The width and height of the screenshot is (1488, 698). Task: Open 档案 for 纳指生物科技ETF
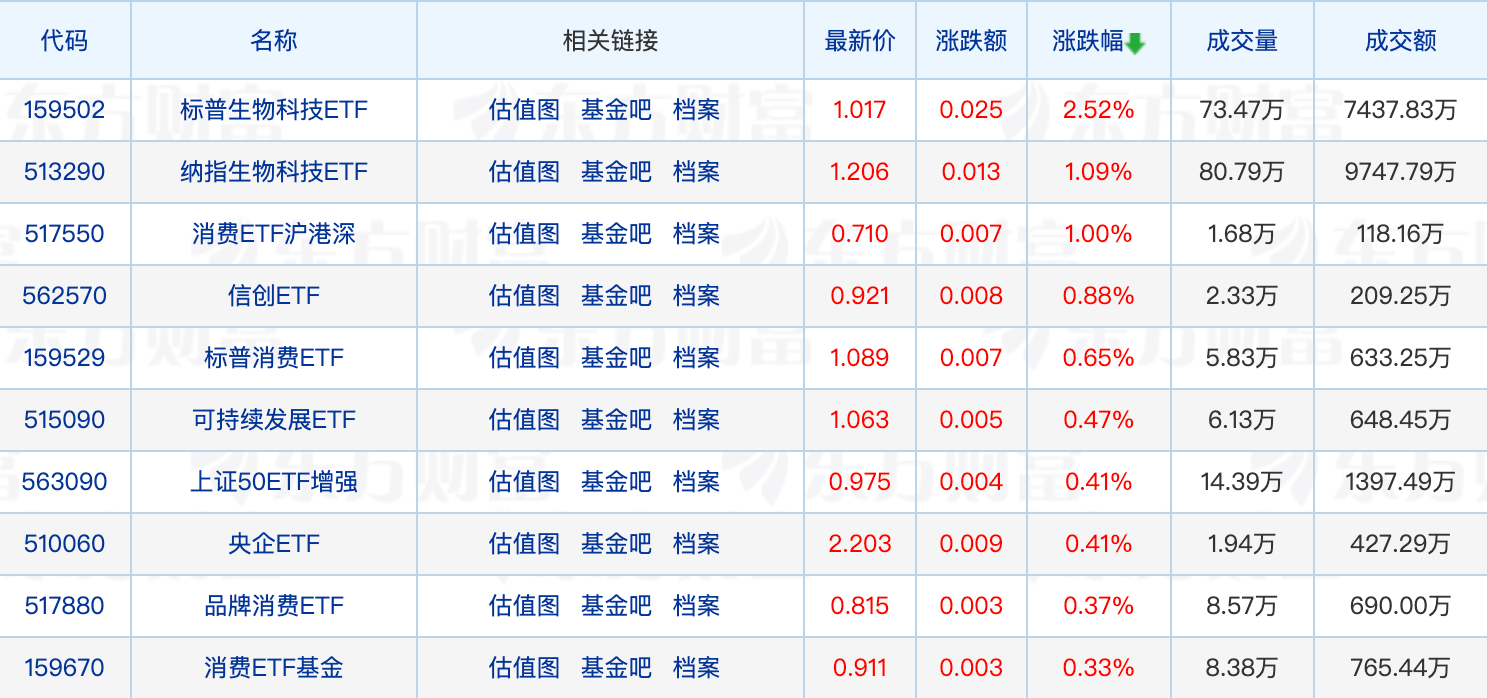pos(696,172)
